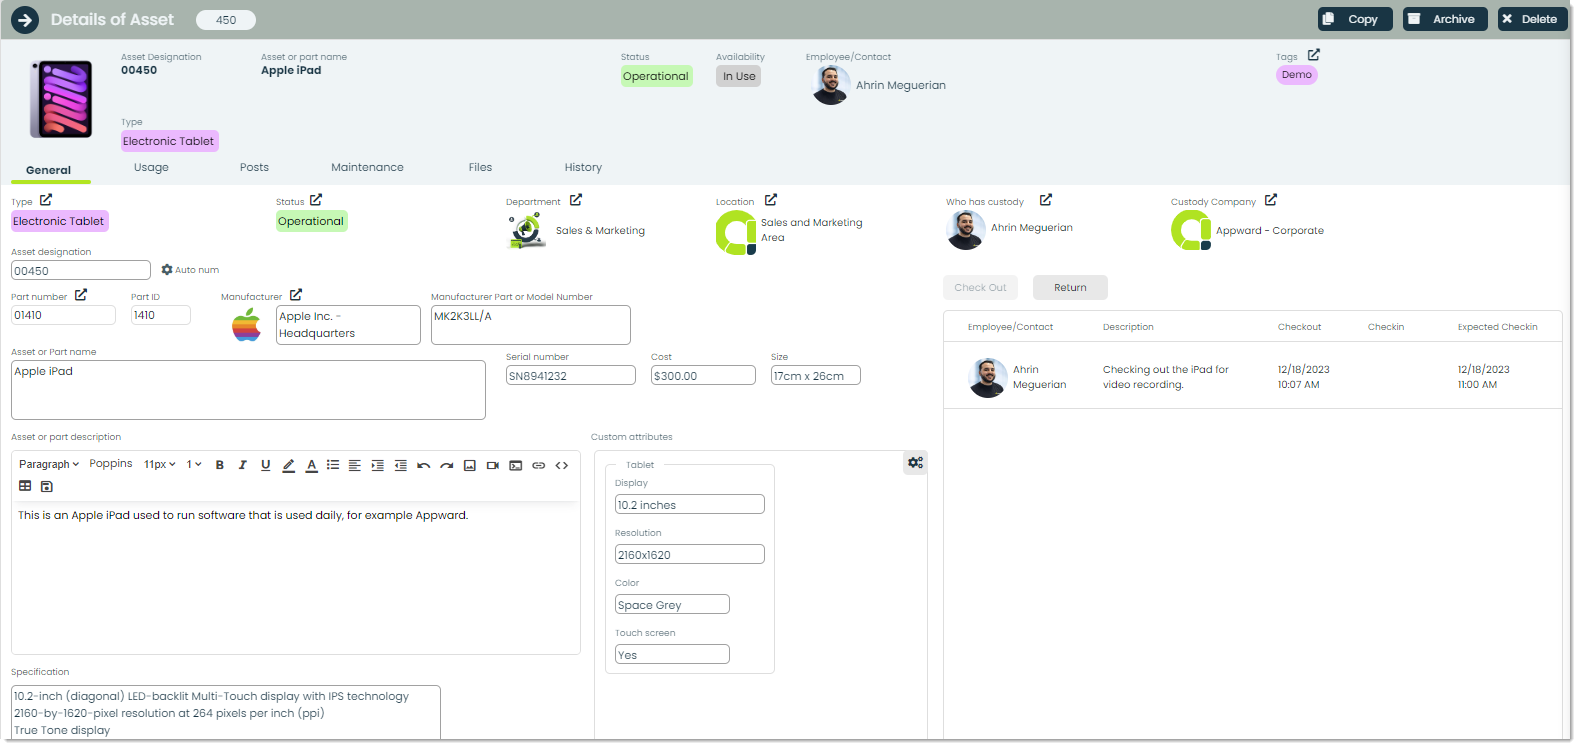Open custom attributes settings gears
The width and height of the screenshot is (1578, 747).
point(915,463)
